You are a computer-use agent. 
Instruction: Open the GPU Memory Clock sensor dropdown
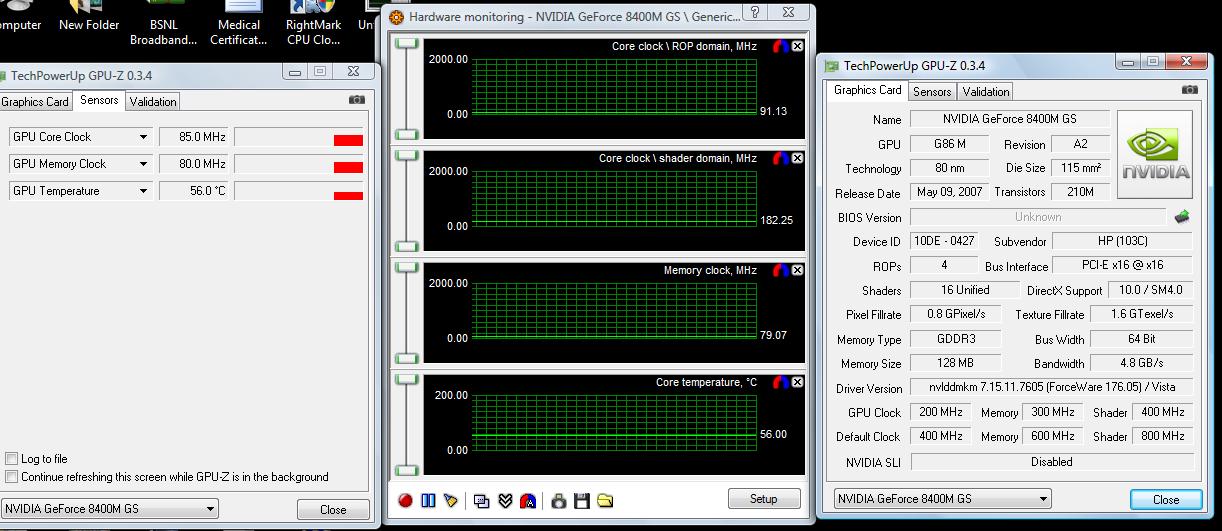[143, 164]
